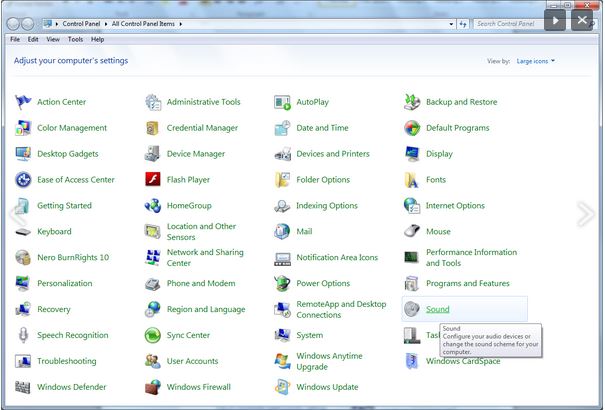
Task: Open the Action Center flag icon
Action: coord(23,102)
